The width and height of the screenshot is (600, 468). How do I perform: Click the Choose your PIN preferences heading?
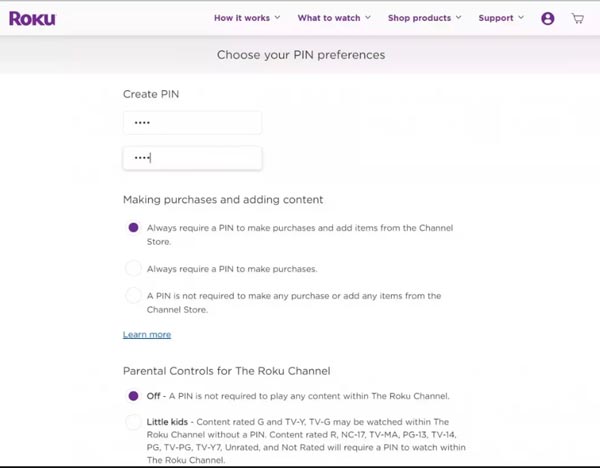coord(301,55)
